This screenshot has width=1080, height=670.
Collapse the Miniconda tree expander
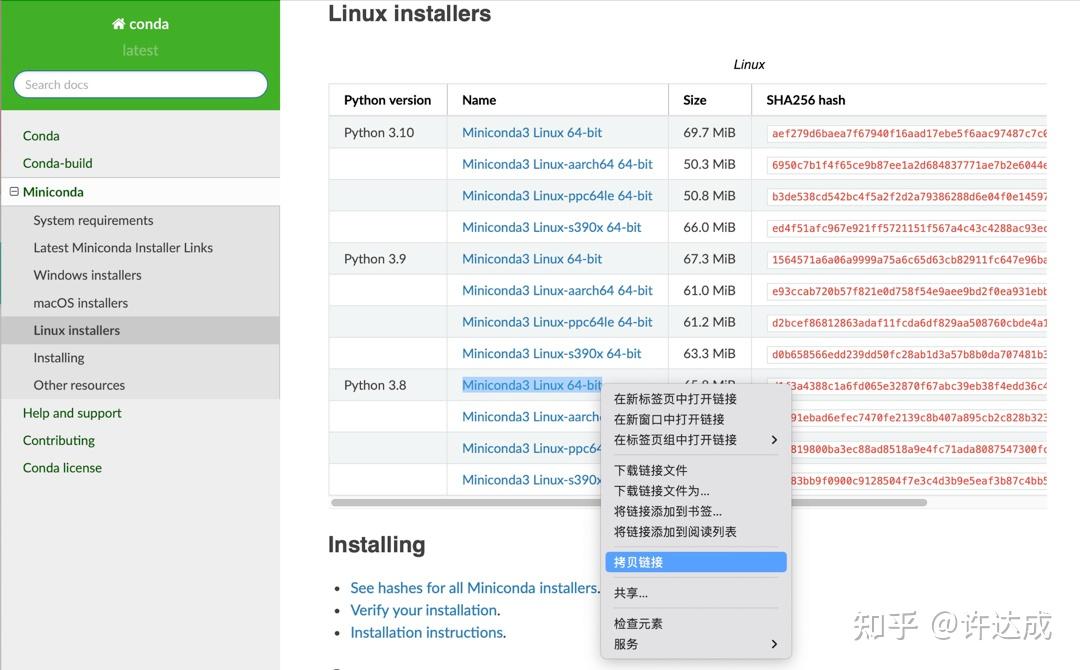pos(14,192)
